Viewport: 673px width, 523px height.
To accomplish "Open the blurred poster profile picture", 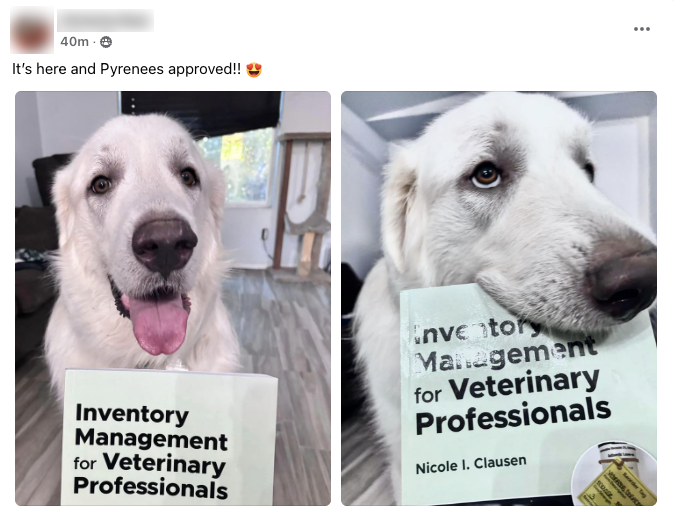I will click(32, 31).
